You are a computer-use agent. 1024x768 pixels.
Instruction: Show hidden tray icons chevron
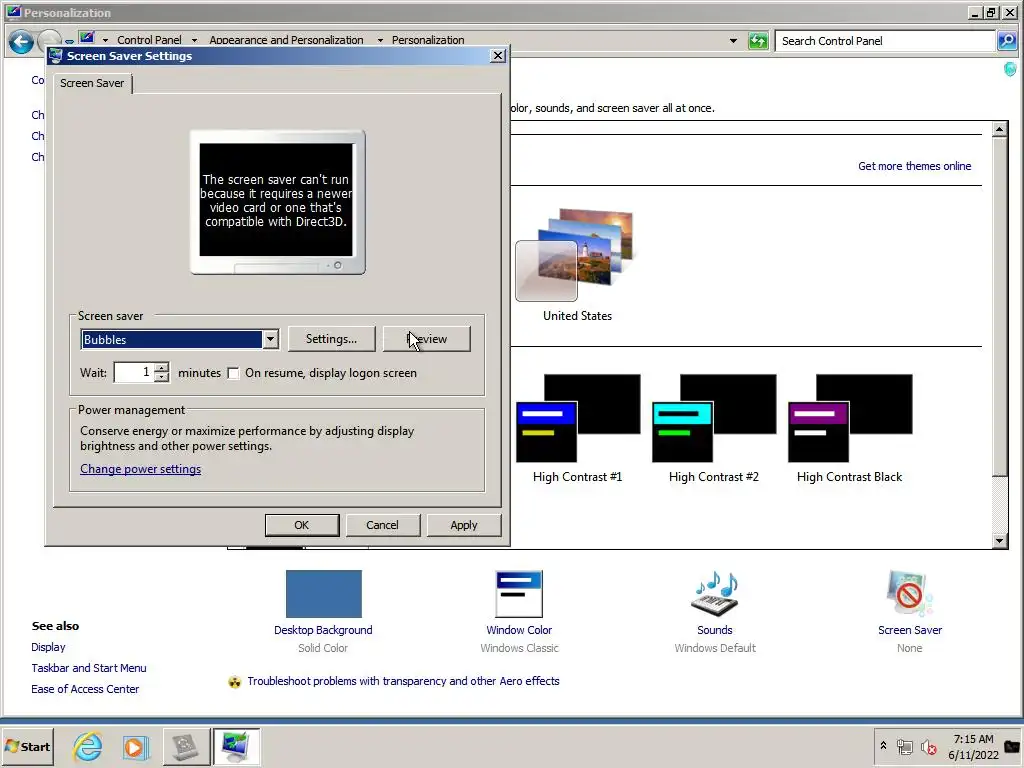pyautogui.click(x=884, y=746)
